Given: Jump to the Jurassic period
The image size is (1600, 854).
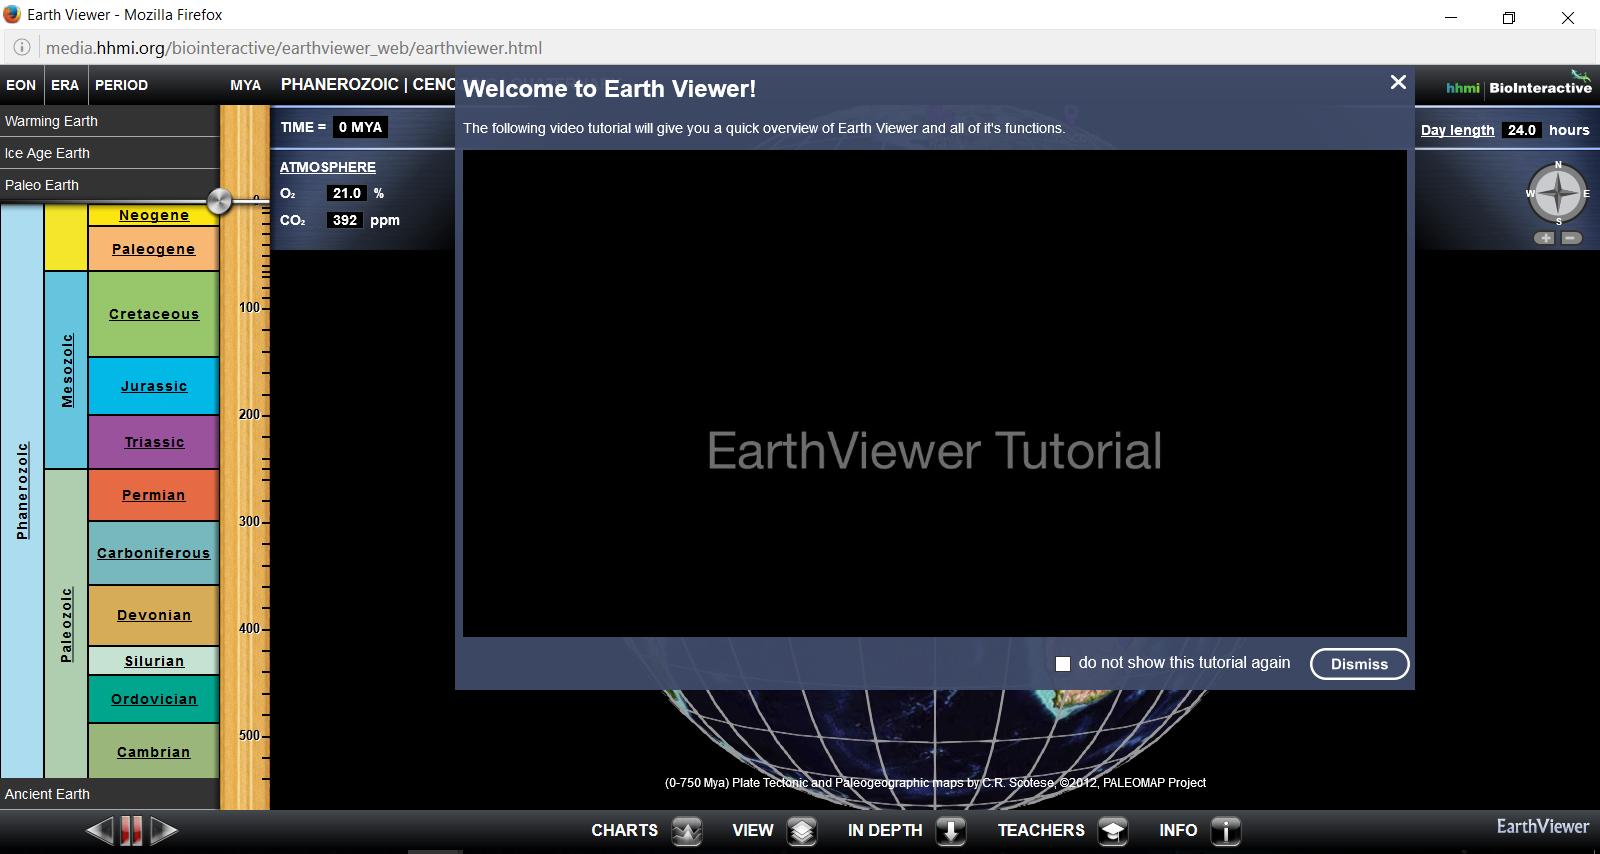Looking at the screenshot, I should tap(154, 386).
